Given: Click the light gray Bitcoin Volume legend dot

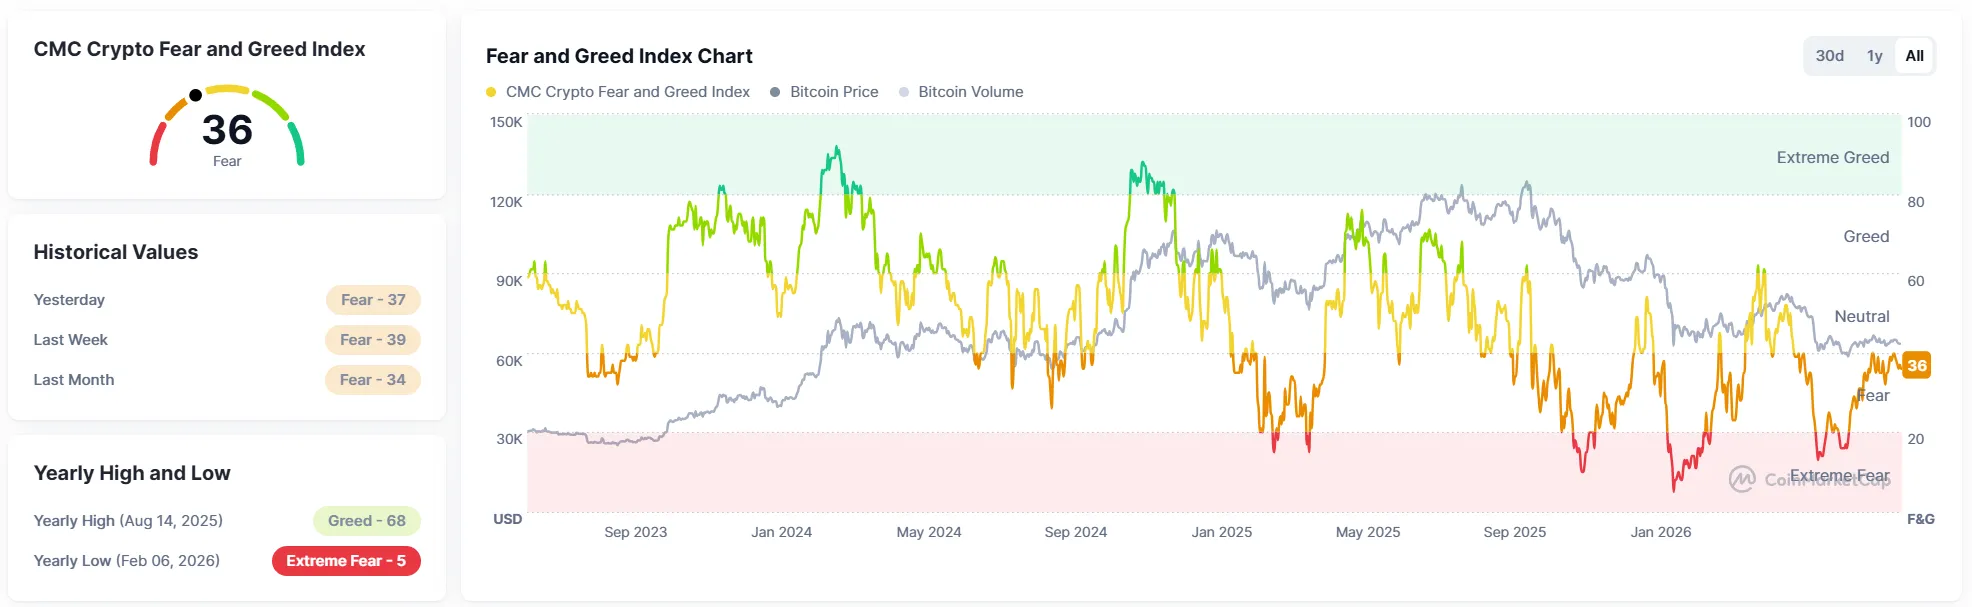Looking at the screenshot, I should 904,92.
